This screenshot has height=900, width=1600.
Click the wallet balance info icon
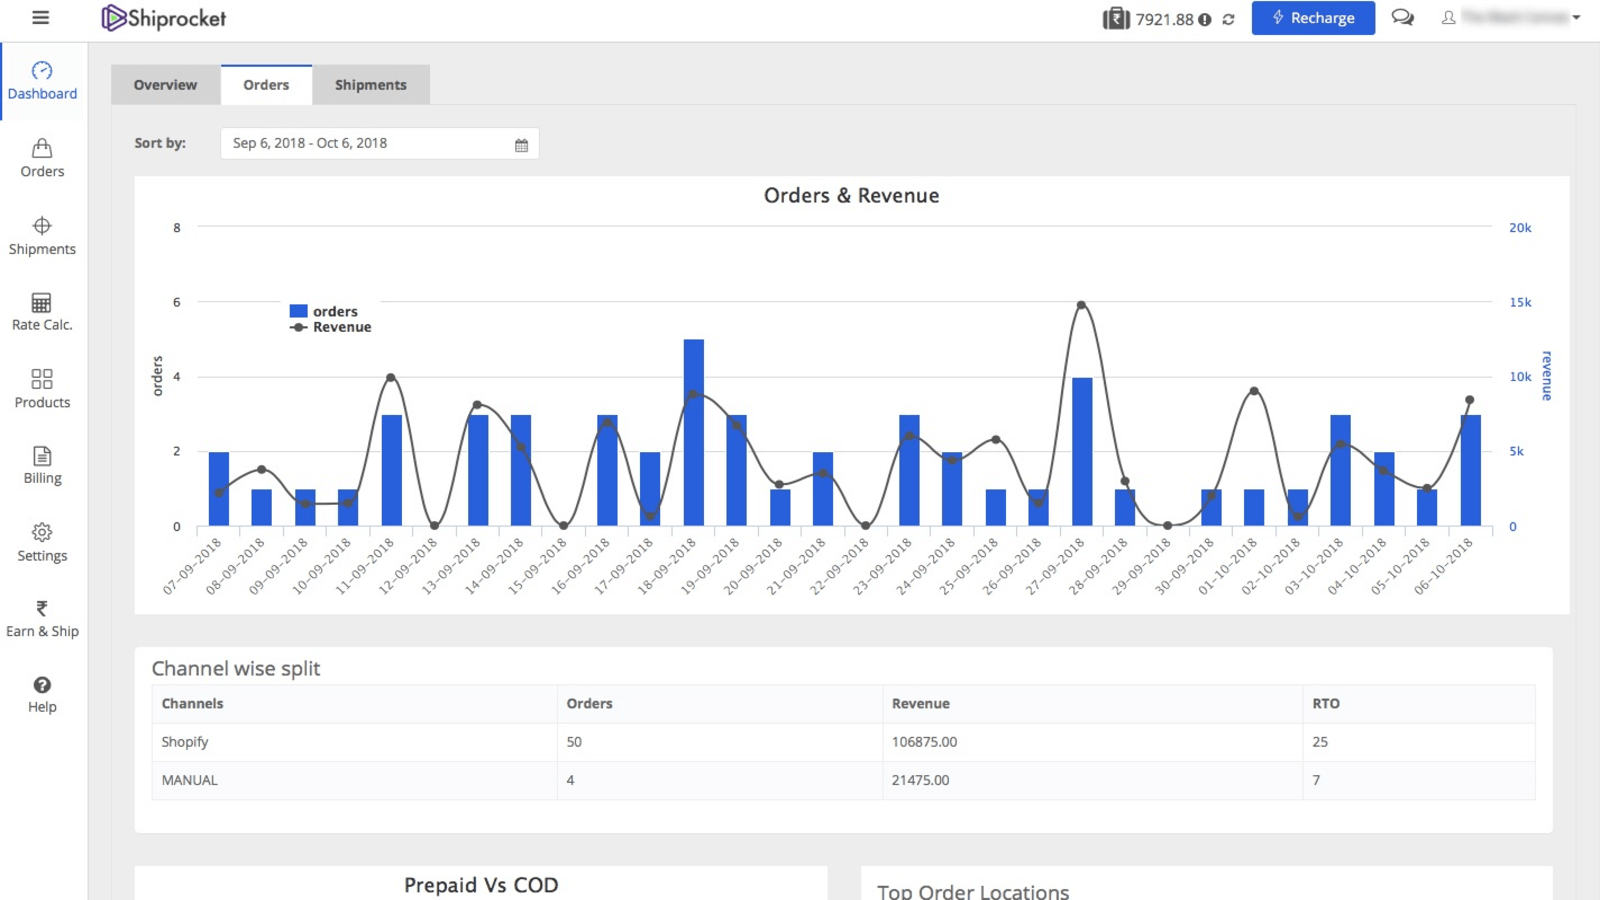pos(1206,18)
